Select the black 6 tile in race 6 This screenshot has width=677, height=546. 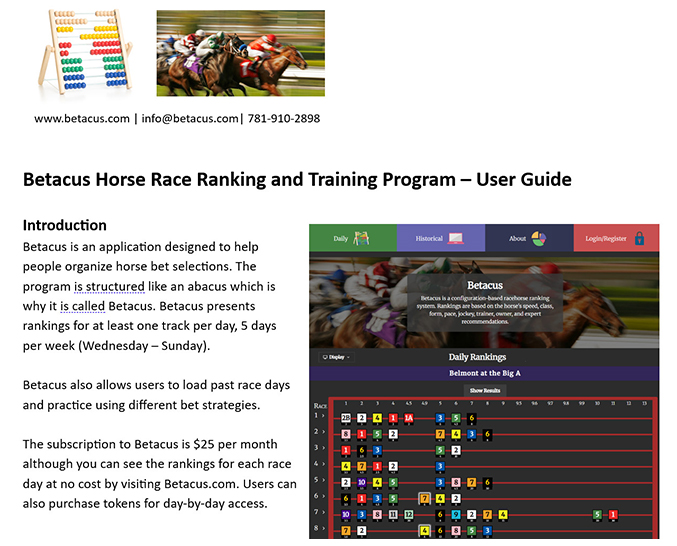[x=346, y=499]
